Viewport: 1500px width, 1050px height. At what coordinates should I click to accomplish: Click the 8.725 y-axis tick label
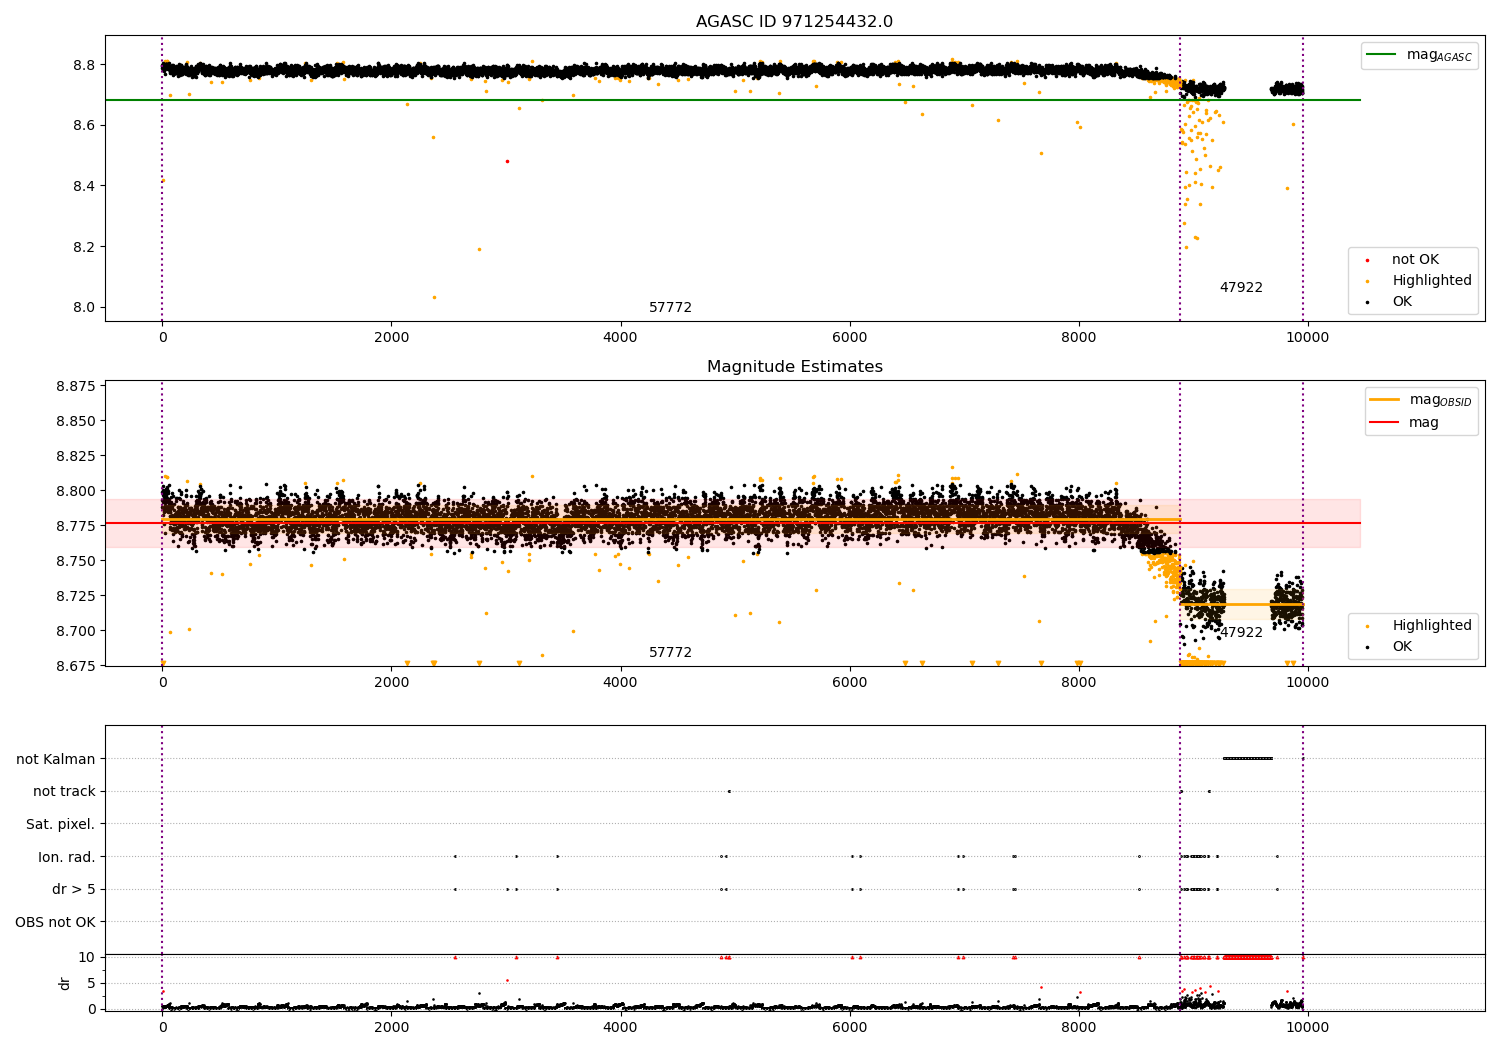tap(76, 596)
